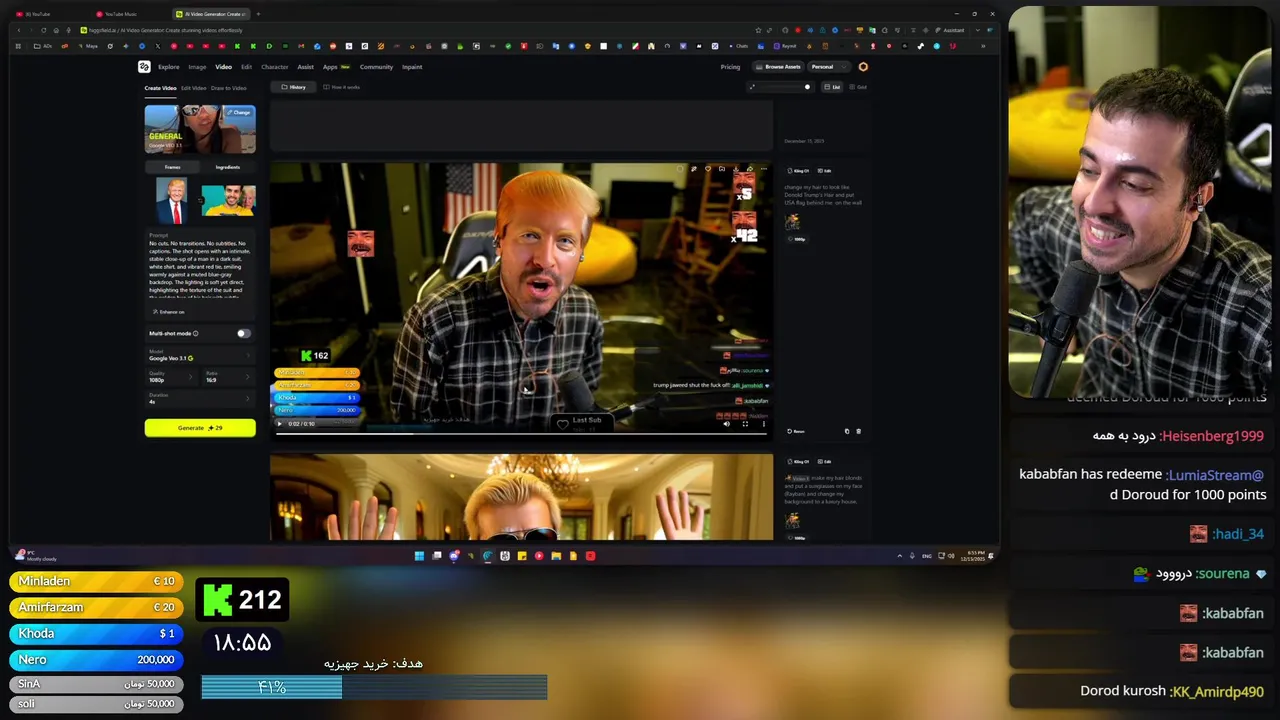Open the reference image thumbnail under prompt
1280x720 pixels.
coord(792,221)
